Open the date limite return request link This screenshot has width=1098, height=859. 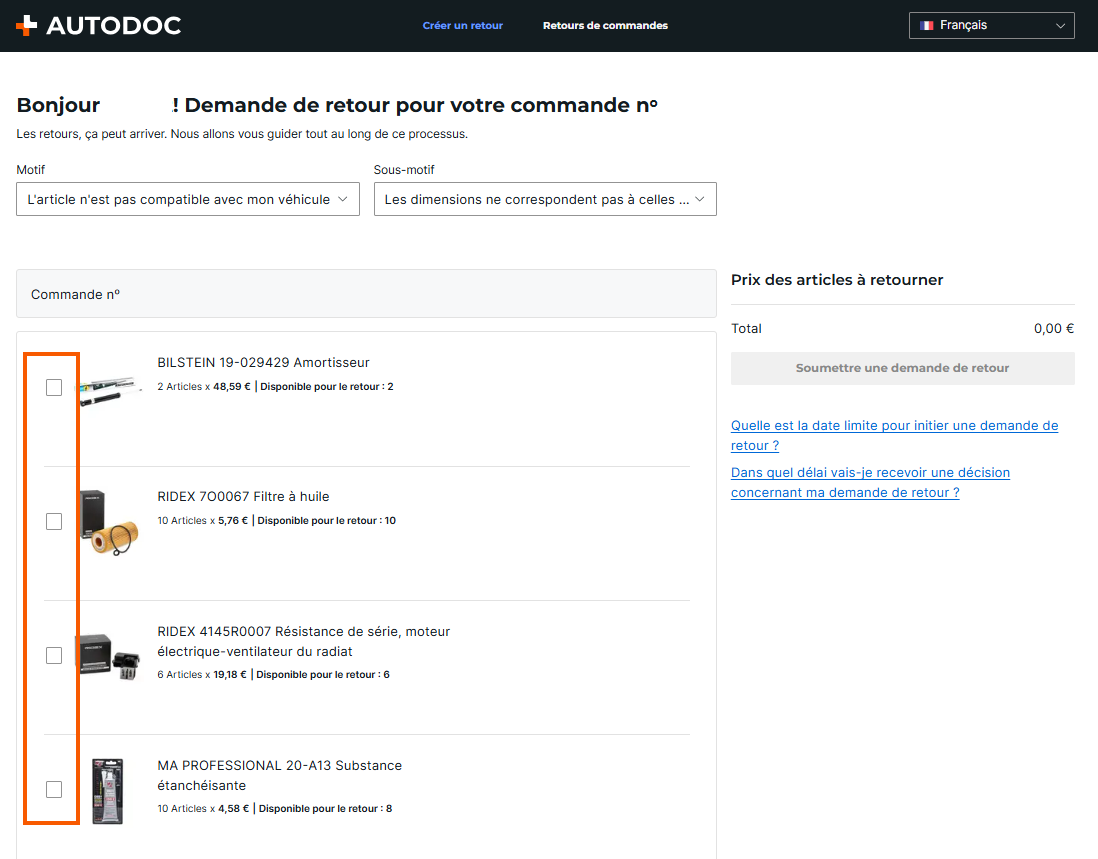tap(894, 435)
